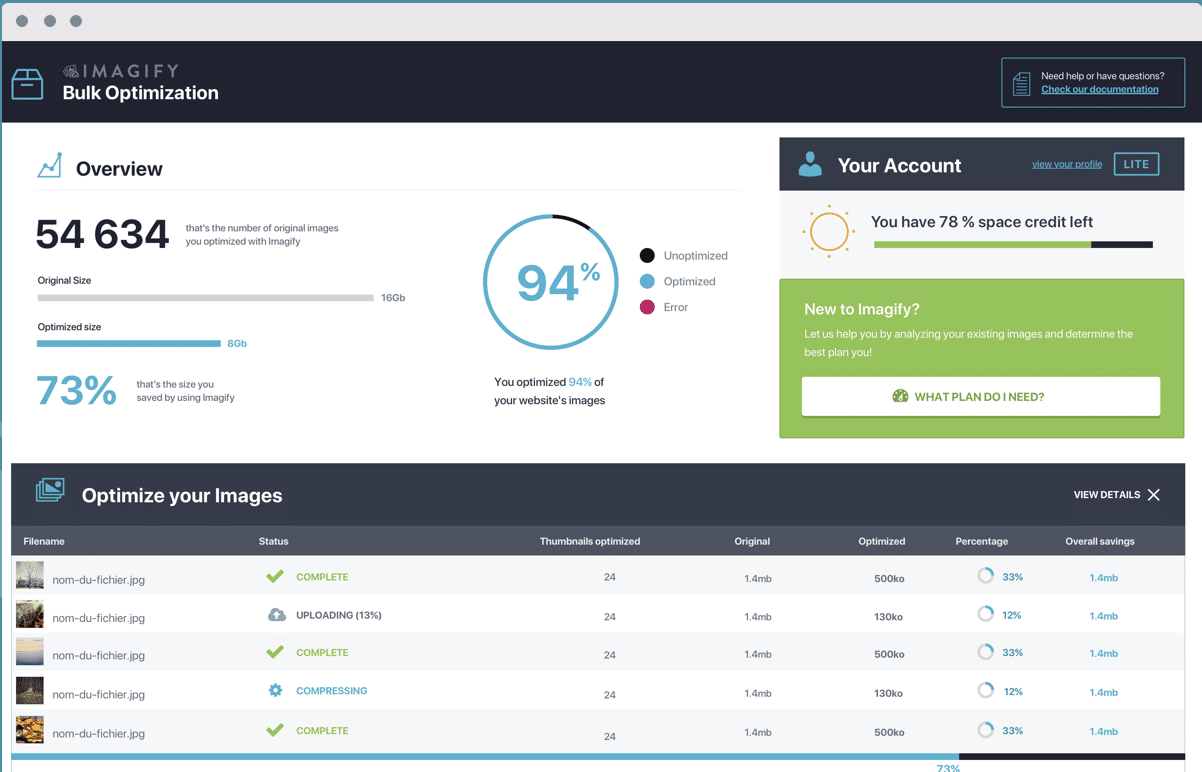Click the Optimized blue legend dot
Viewport: 1202px width, 772px height.
click(647, 282)
